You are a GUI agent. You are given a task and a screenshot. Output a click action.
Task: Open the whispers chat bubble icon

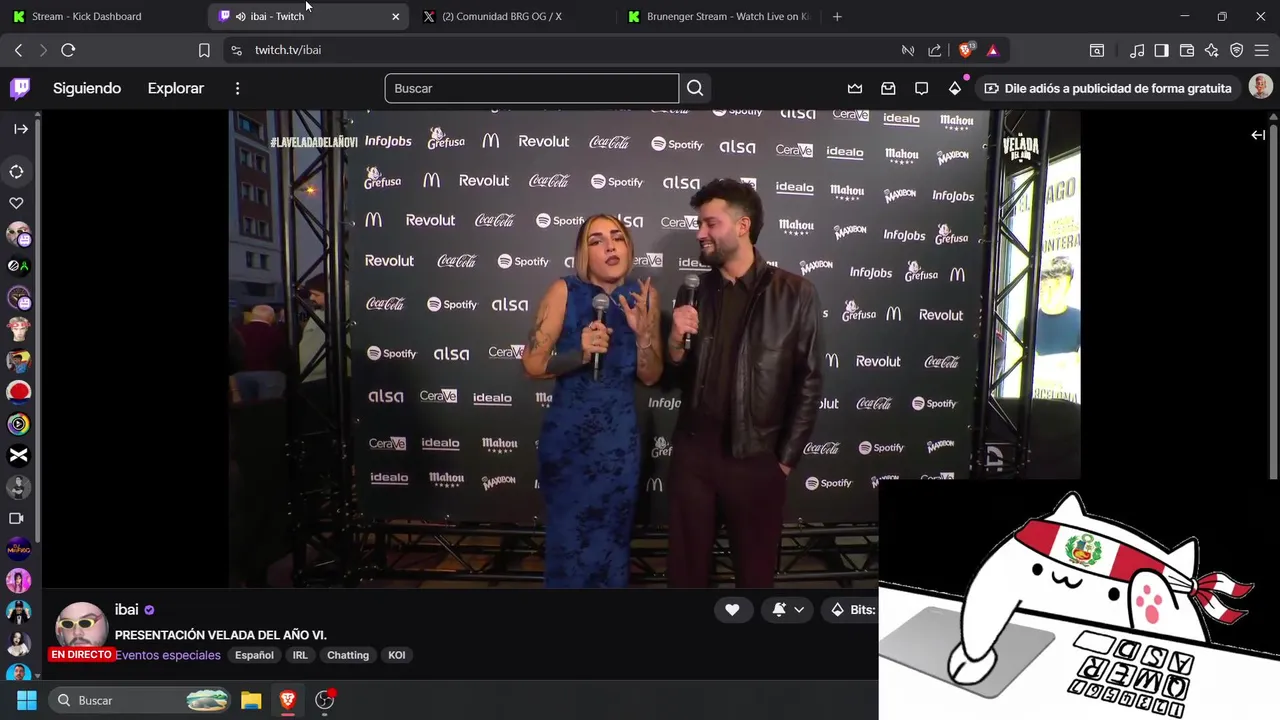[x=922, y=88]
